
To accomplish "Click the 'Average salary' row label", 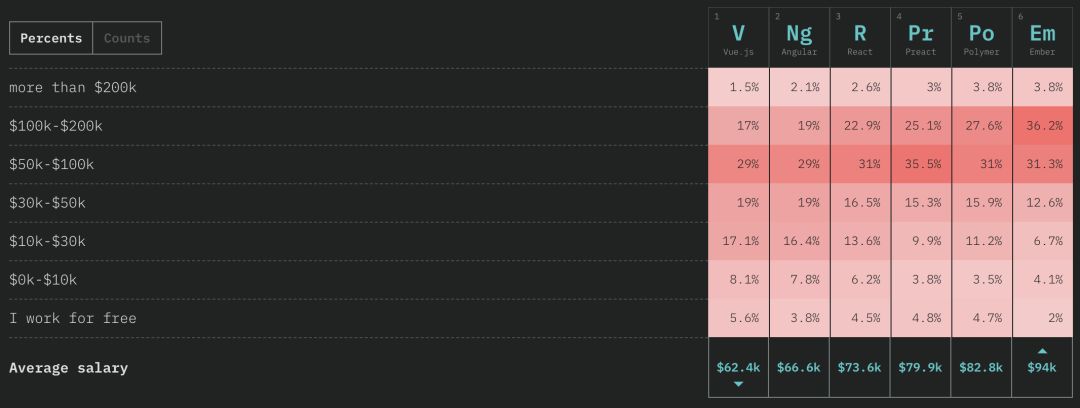I will click(69, 368).
